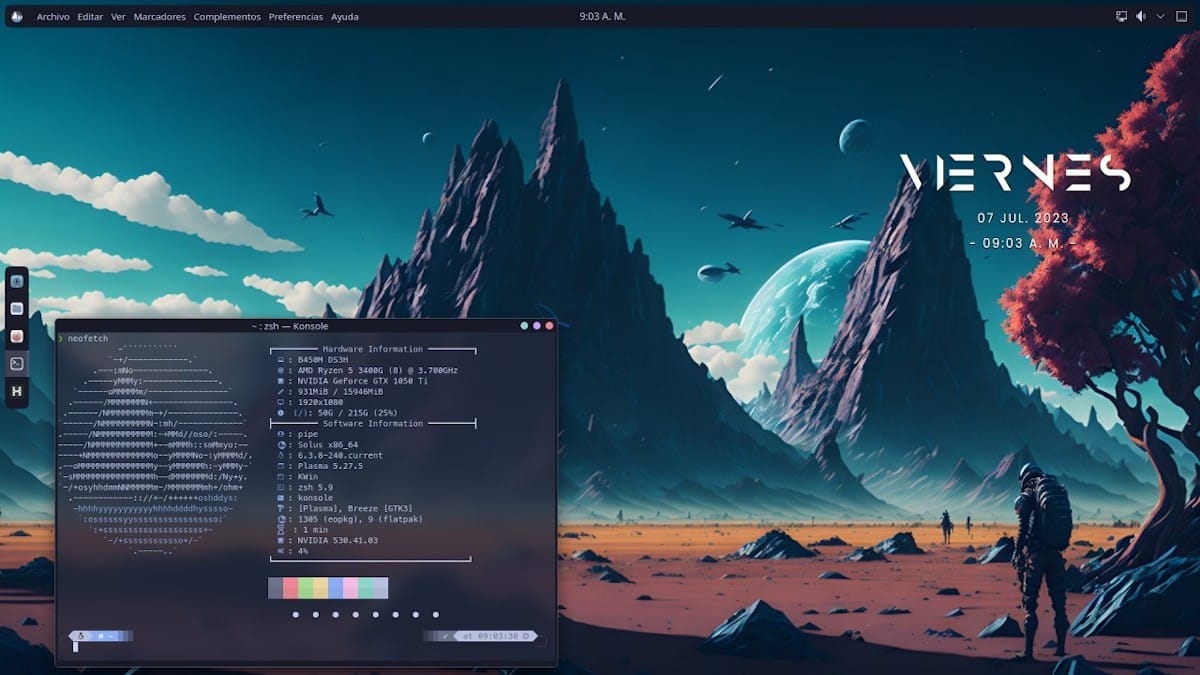Open the Ayuda menu
Viewport: 1200px width, 675px height.
[x=345, y=17]
